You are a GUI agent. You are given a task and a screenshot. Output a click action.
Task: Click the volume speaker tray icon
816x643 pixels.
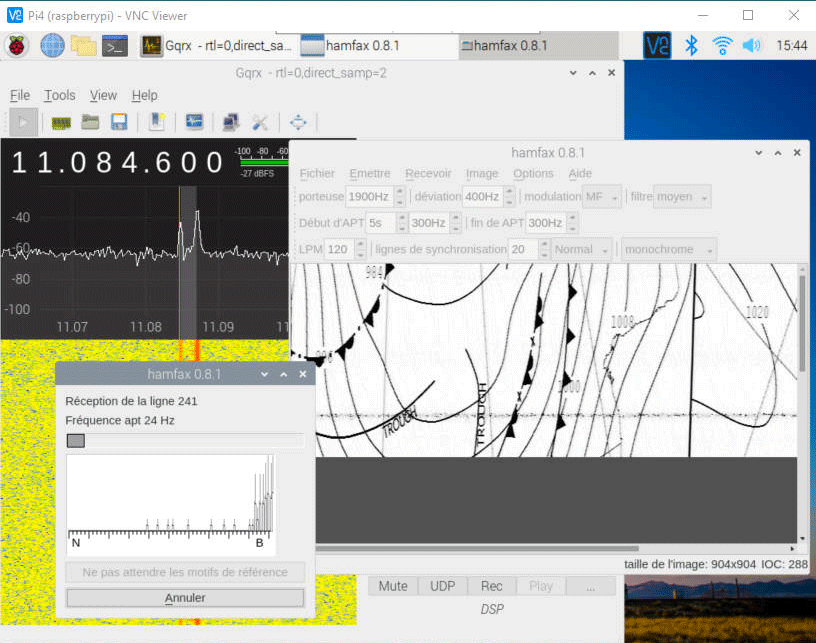pos(751,46)
